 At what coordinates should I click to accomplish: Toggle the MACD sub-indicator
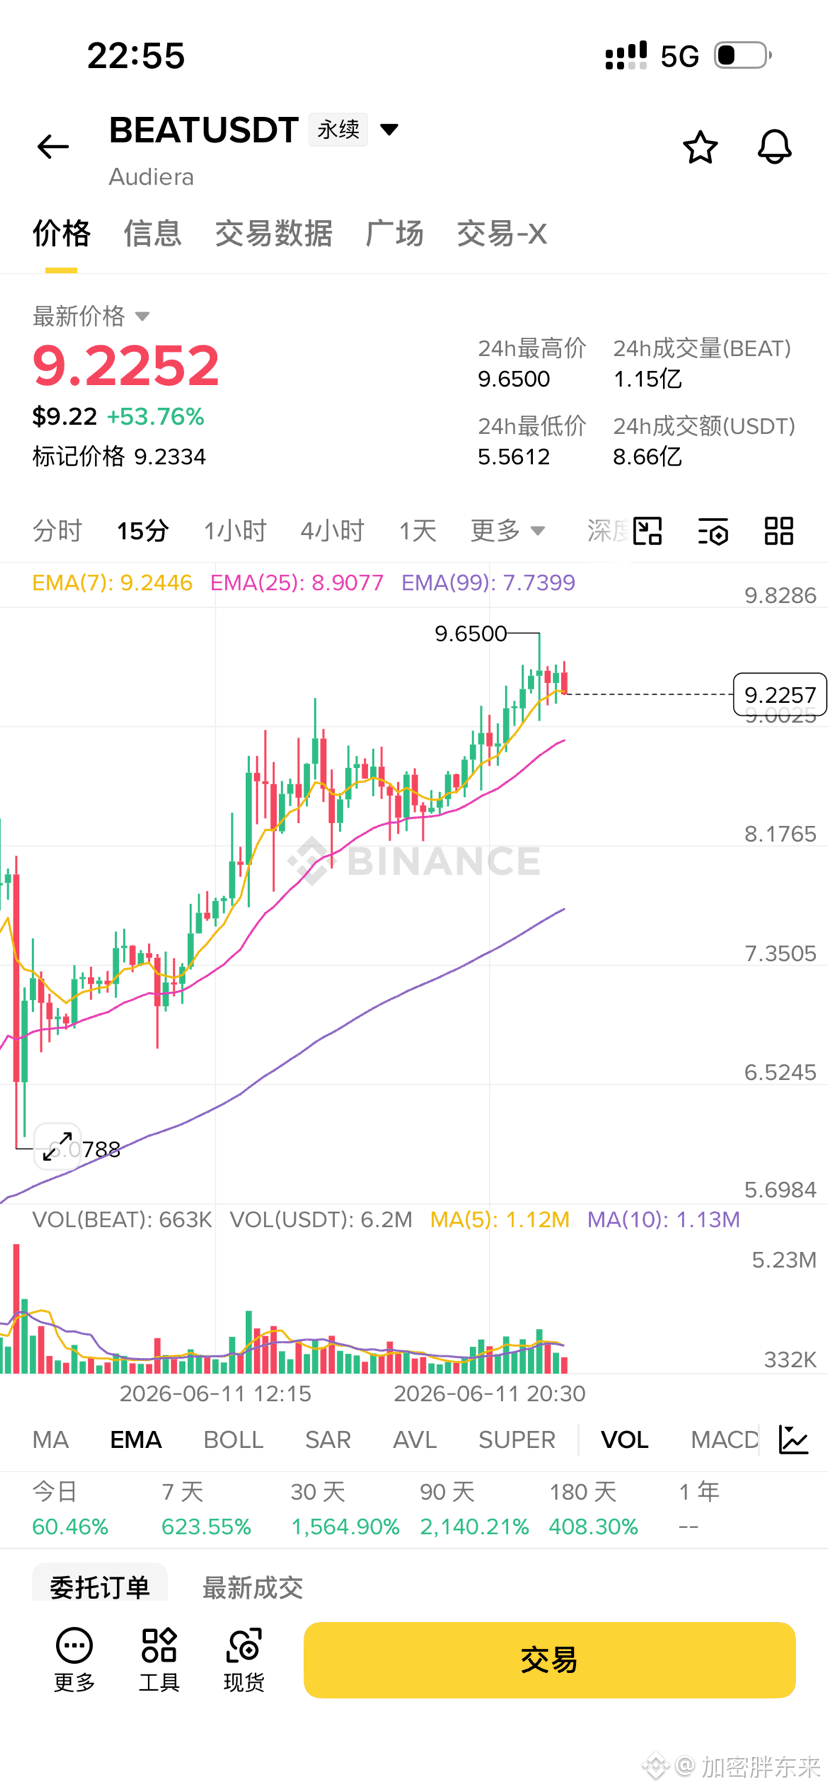coord(725,1440)
